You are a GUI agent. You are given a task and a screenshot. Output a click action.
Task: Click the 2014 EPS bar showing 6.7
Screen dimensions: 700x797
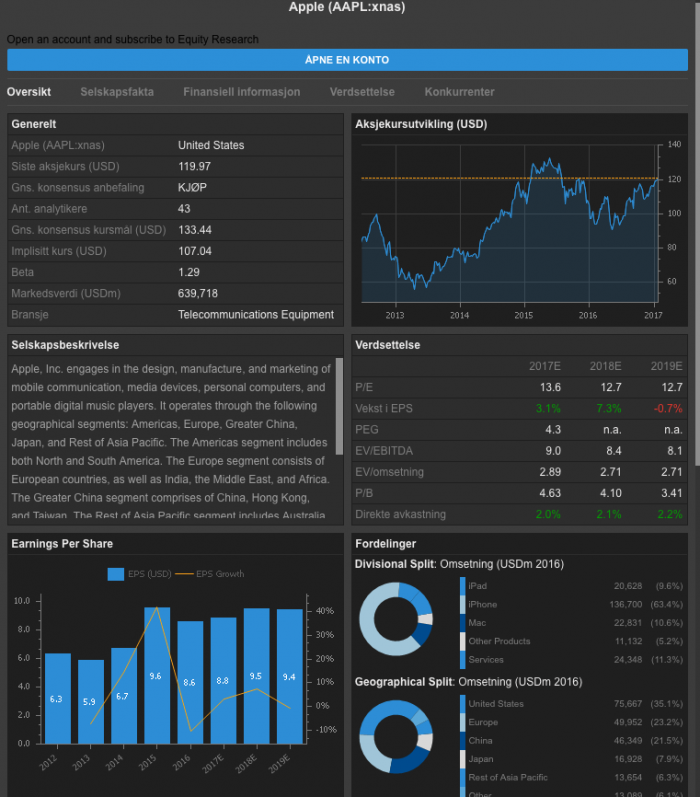tap(124, 696)
